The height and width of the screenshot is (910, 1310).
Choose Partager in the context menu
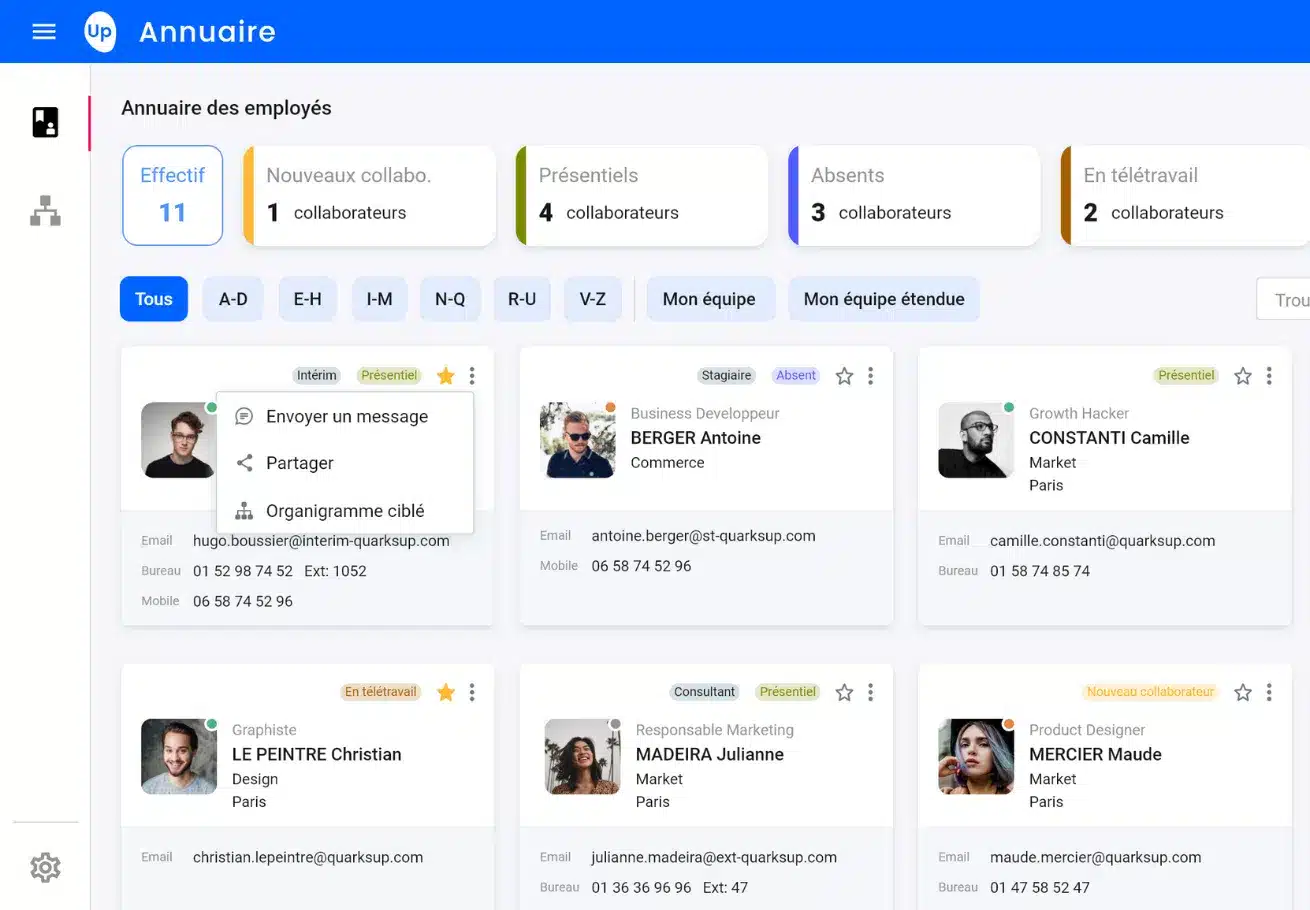click(298, 463)
